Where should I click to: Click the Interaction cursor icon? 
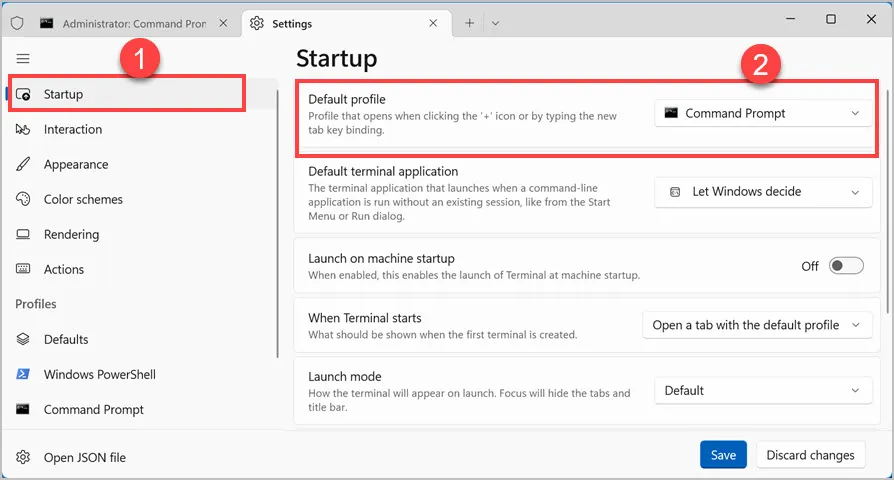tap(23, 129)
